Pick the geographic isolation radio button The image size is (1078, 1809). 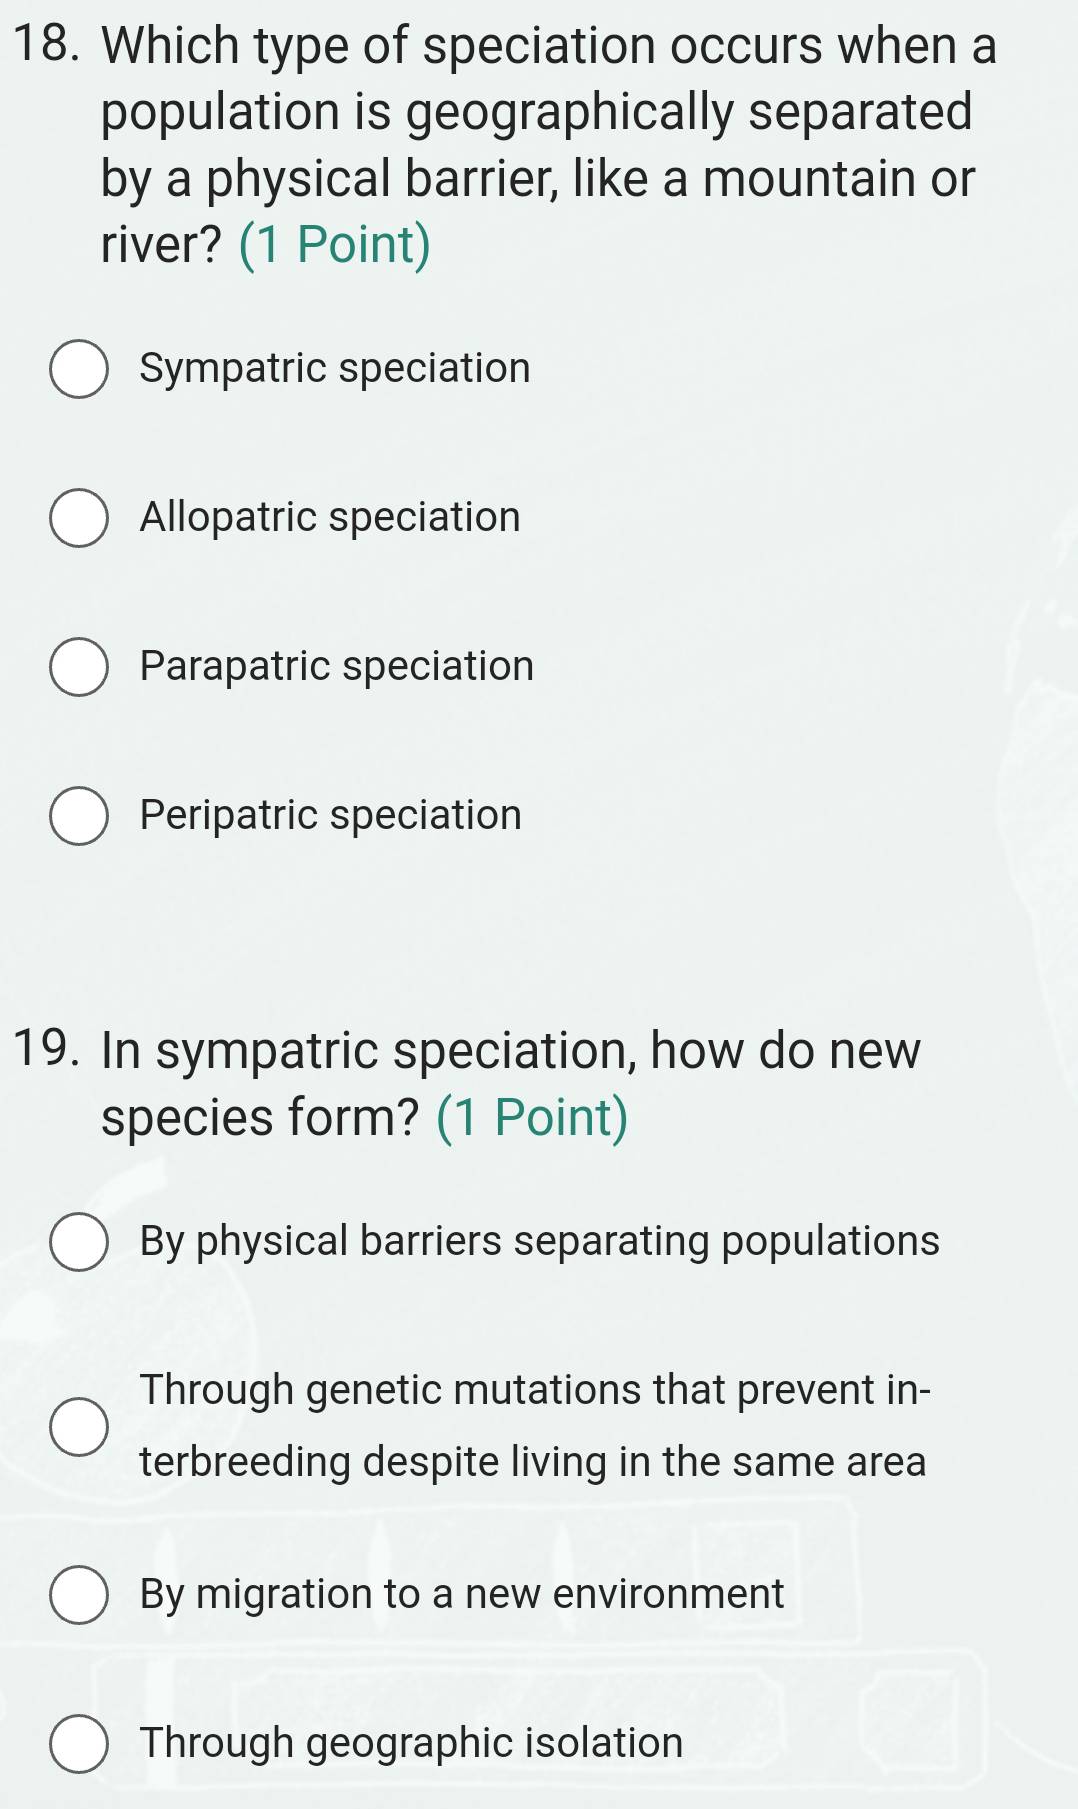tap(79, 1744)
